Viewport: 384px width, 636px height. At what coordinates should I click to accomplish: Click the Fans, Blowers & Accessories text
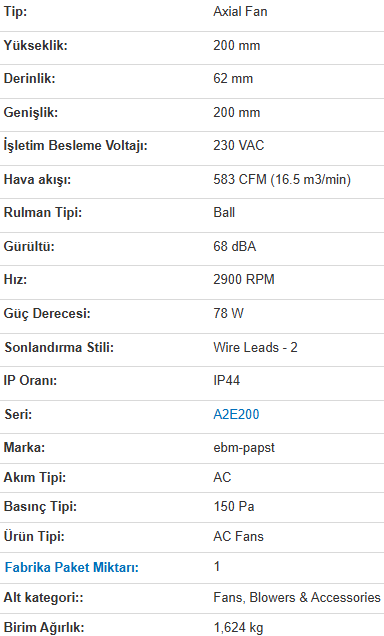coord(297,597)
